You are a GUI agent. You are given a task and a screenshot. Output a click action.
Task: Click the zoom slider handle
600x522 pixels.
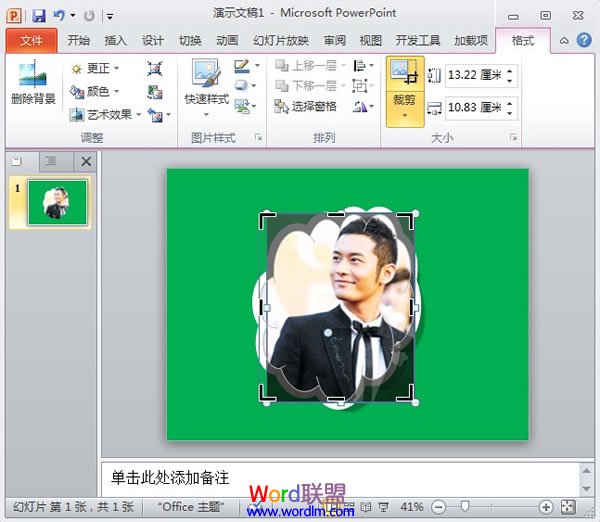pos(465,507)
